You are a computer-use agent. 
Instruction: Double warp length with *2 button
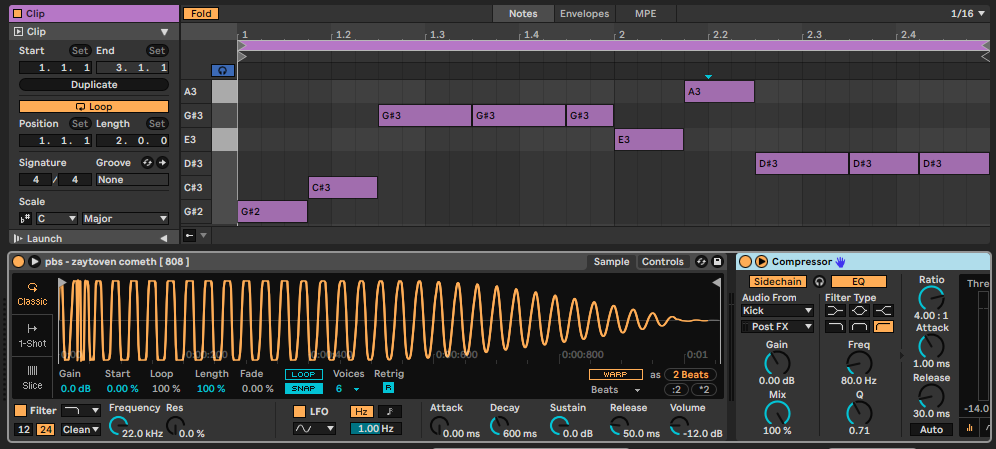(x=704, y=389)
